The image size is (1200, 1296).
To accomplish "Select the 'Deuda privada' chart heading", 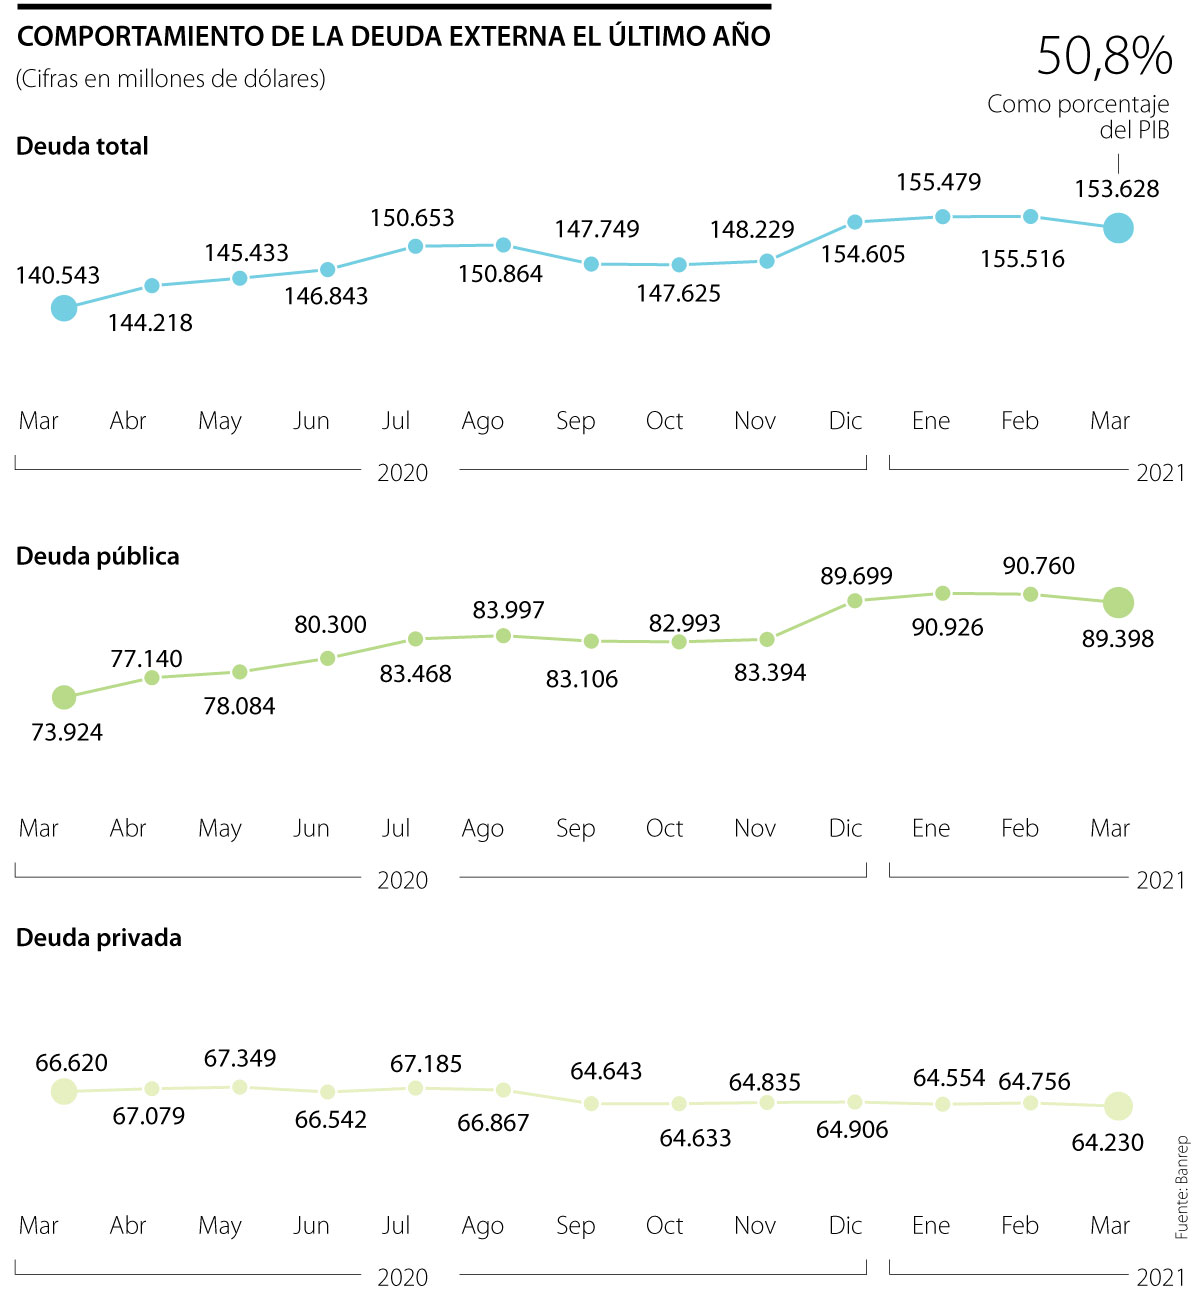I will coord(99,938).
